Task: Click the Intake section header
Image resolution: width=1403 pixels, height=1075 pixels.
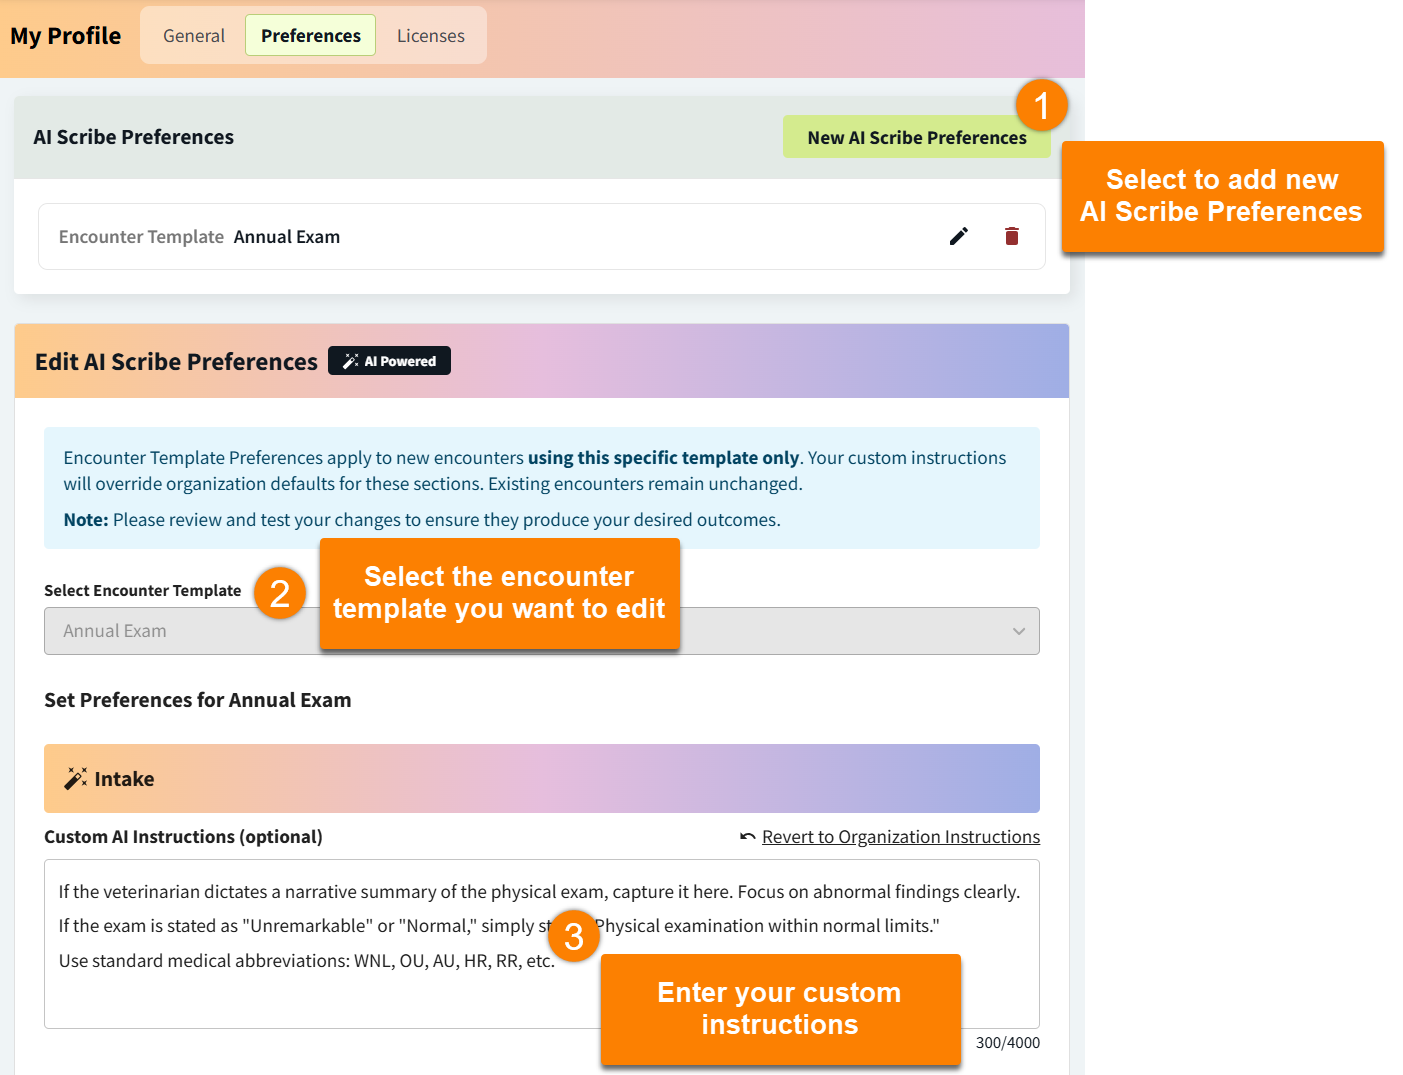Action: coord(541,778)
